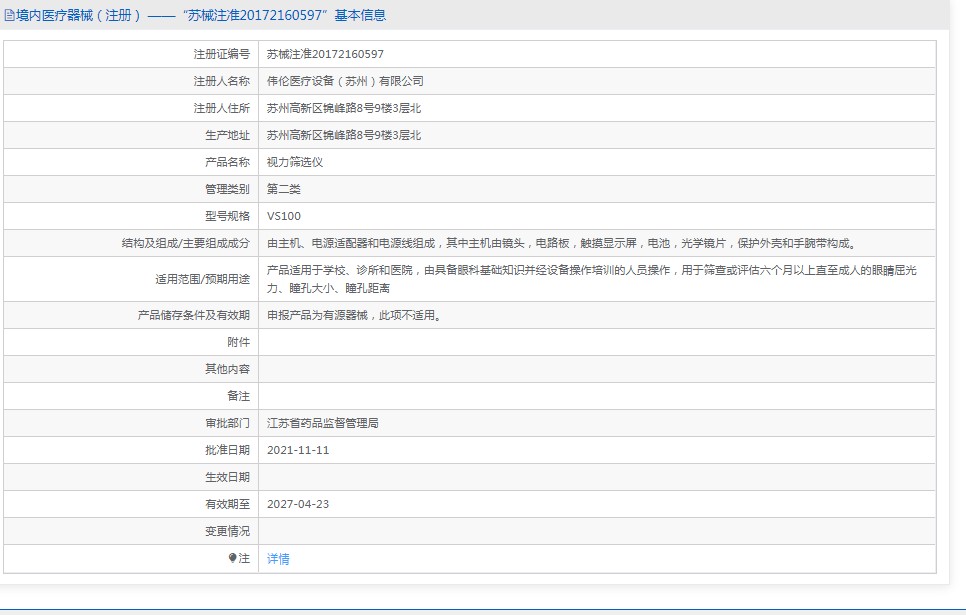Select company name 伟伦医疗设备（苏州）有限公司

(345, 81)
